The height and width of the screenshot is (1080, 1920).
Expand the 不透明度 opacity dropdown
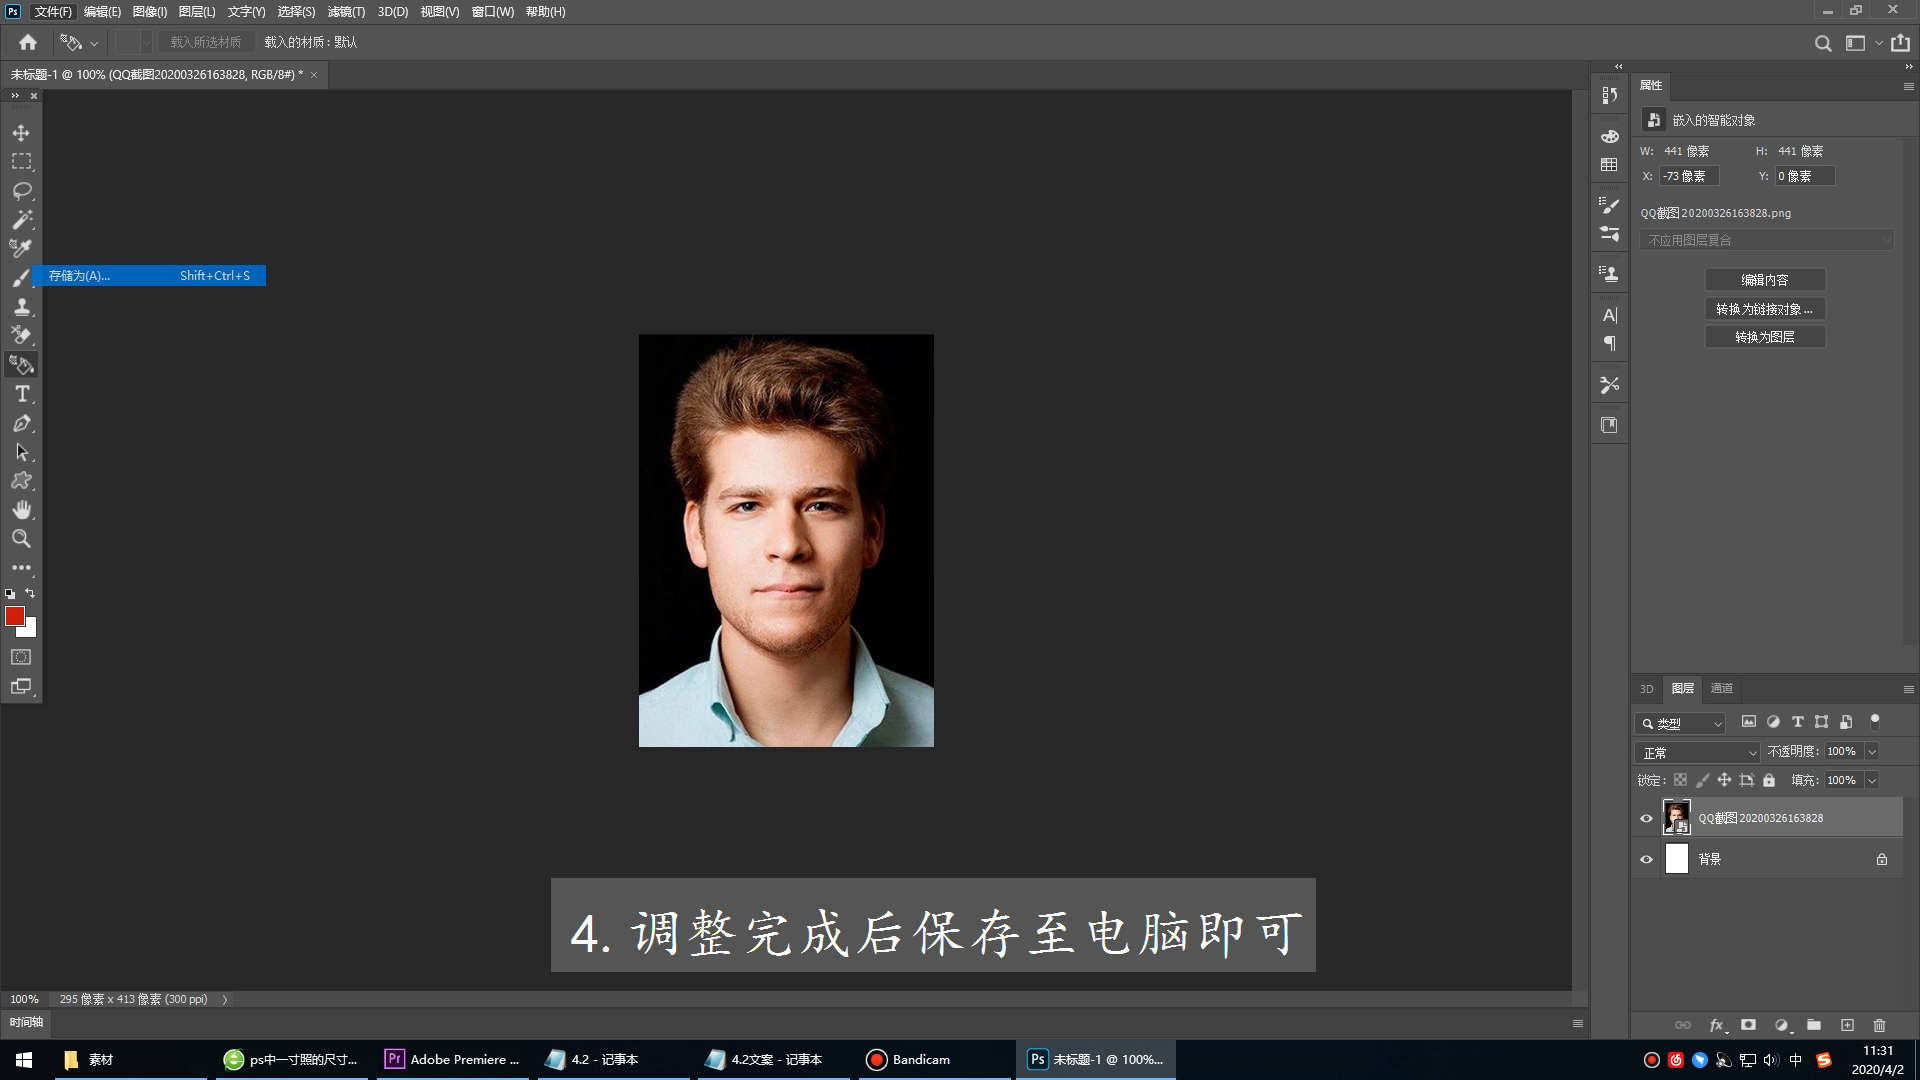[x=1872, y=751]
